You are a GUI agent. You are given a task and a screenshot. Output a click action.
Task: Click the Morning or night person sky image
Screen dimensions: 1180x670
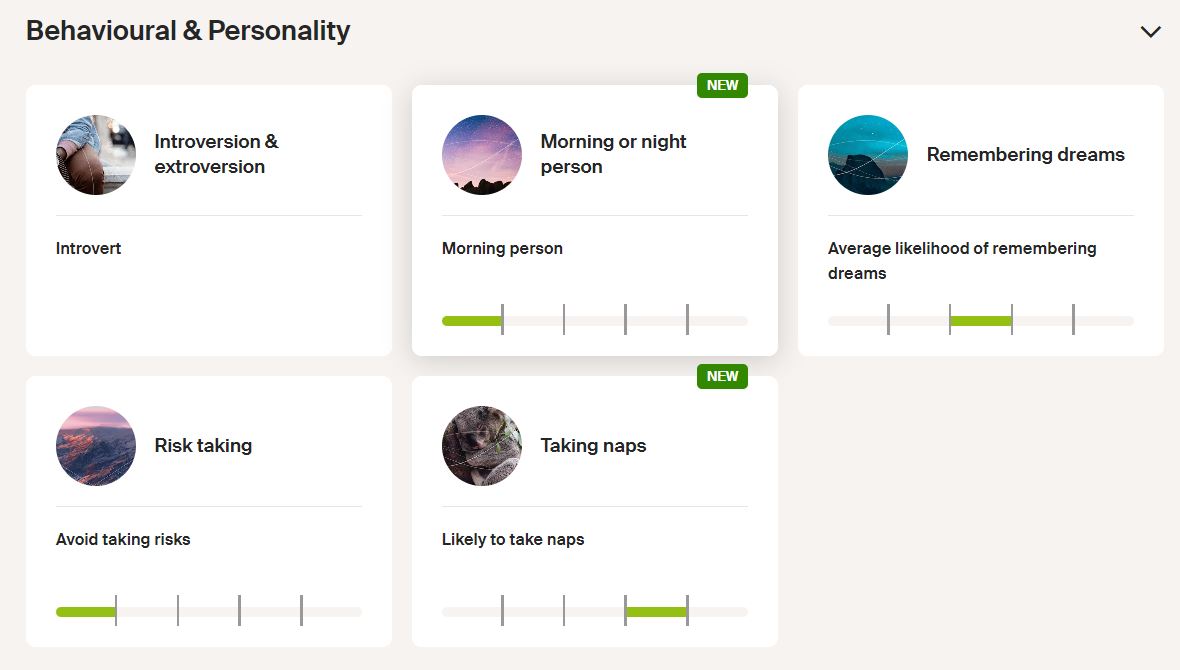tap(482, 155)
